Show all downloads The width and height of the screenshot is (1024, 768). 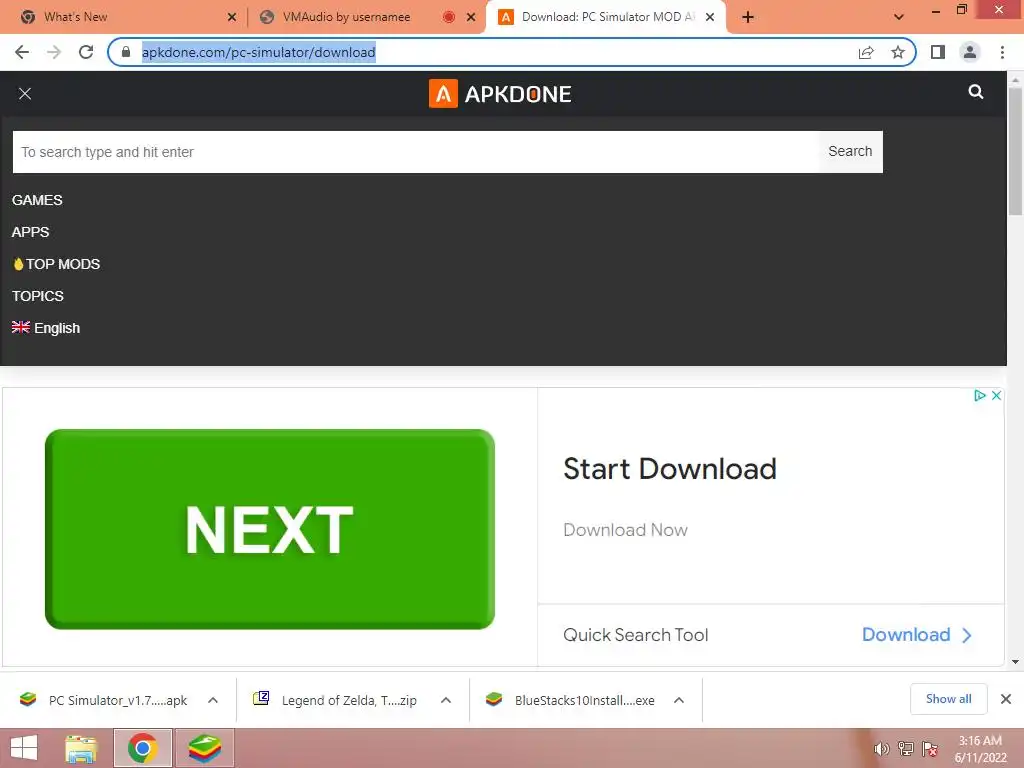point(948,699)
